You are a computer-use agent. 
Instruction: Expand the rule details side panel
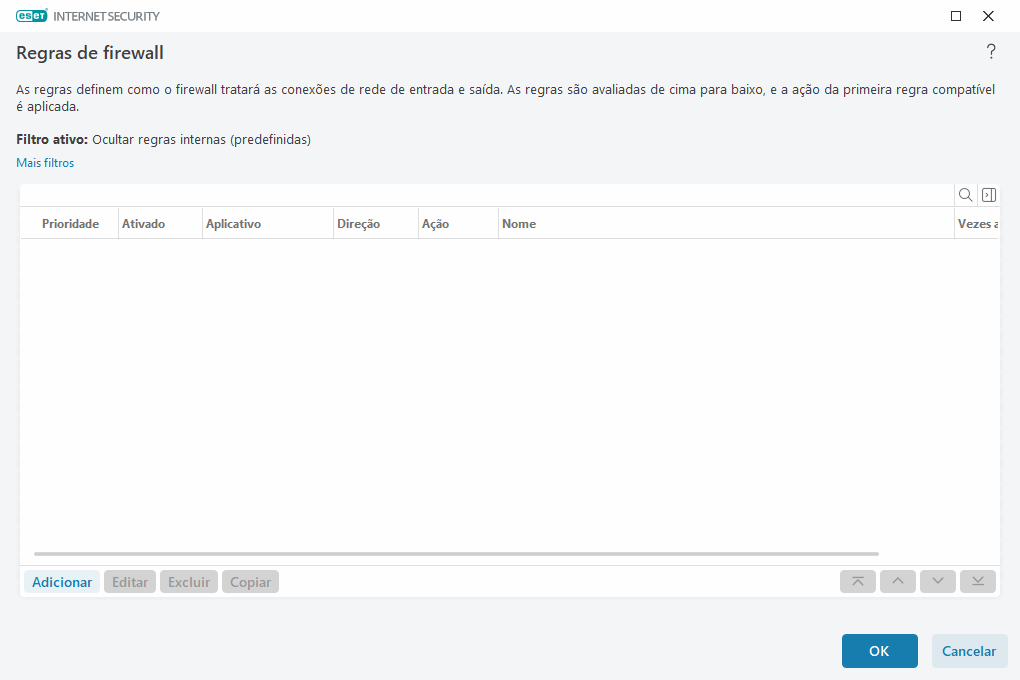(988, 194)
